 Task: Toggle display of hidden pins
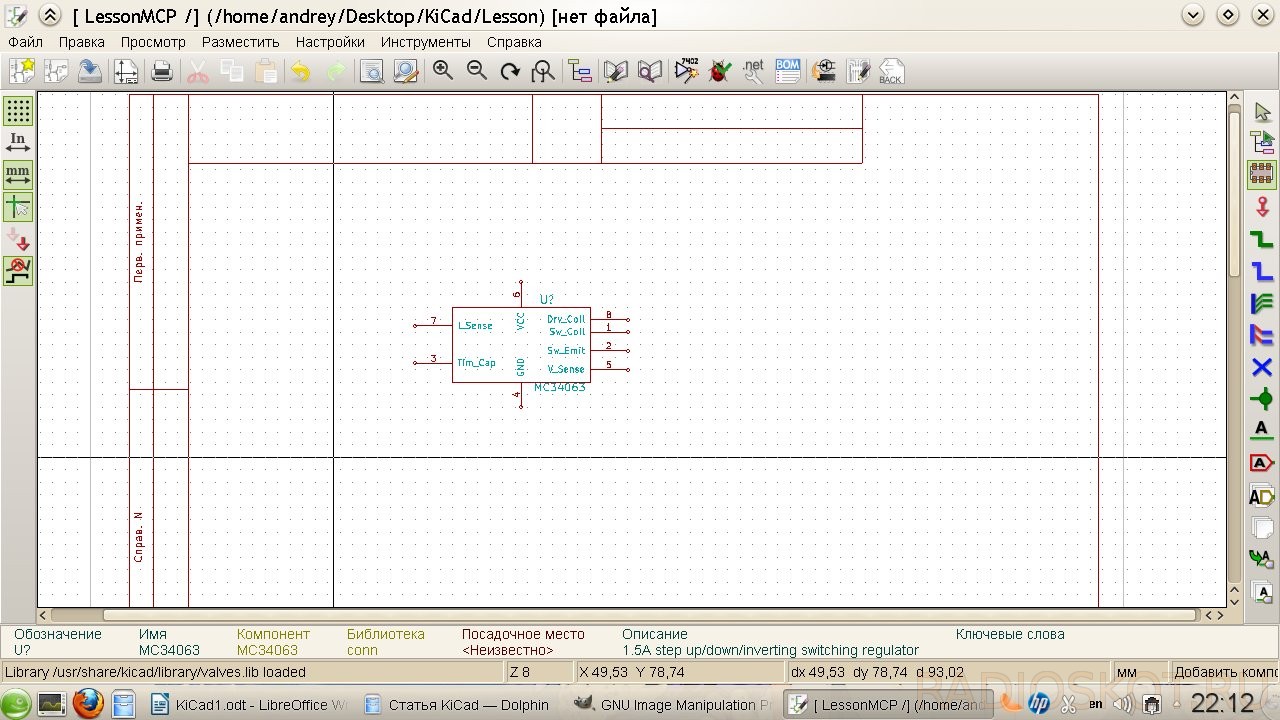[18, 239]
